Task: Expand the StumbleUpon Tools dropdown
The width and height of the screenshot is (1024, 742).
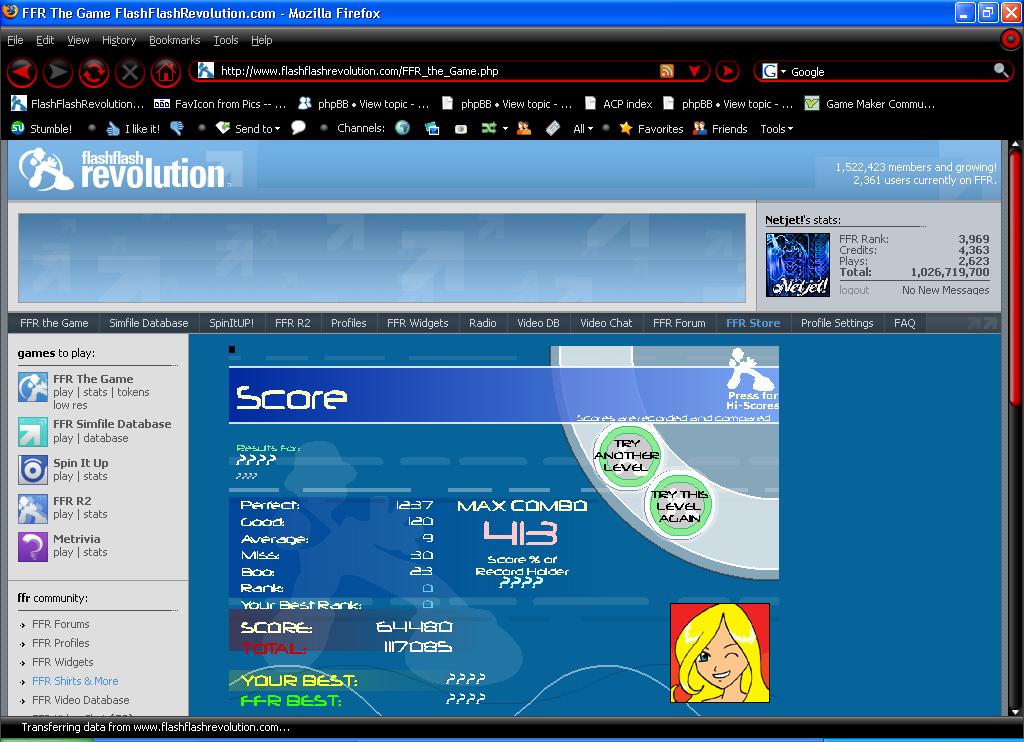Action: click(x=776, y=129)
